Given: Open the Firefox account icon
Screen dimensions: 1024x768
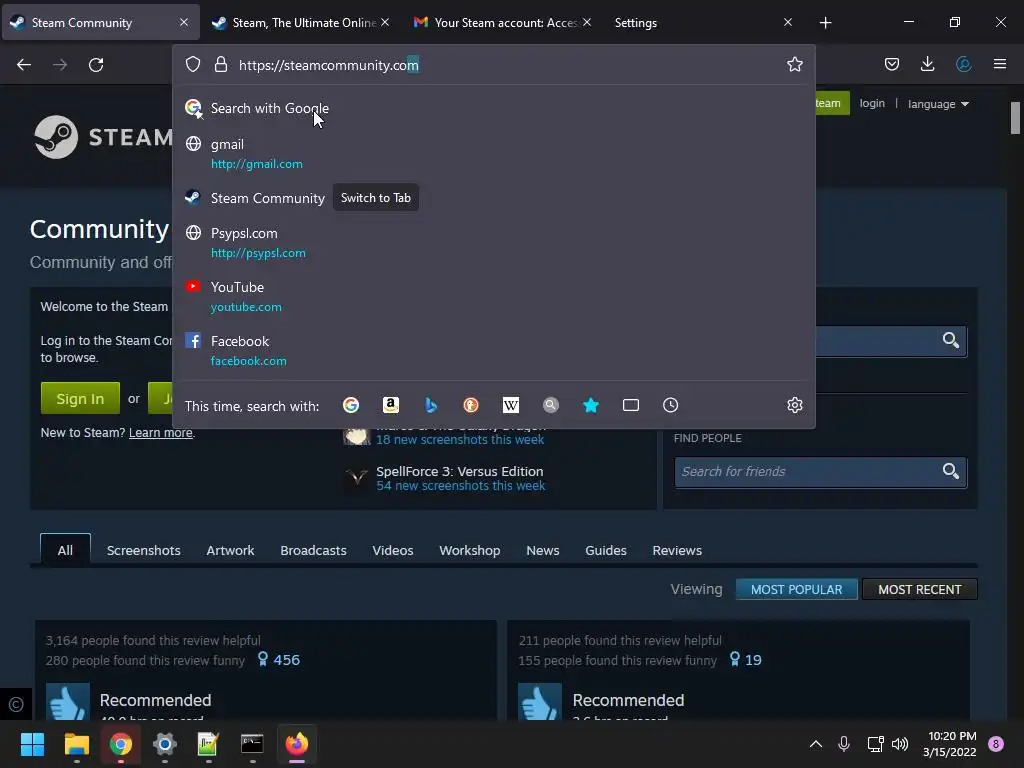Looking at the screenshot, I should pos(963,64).
